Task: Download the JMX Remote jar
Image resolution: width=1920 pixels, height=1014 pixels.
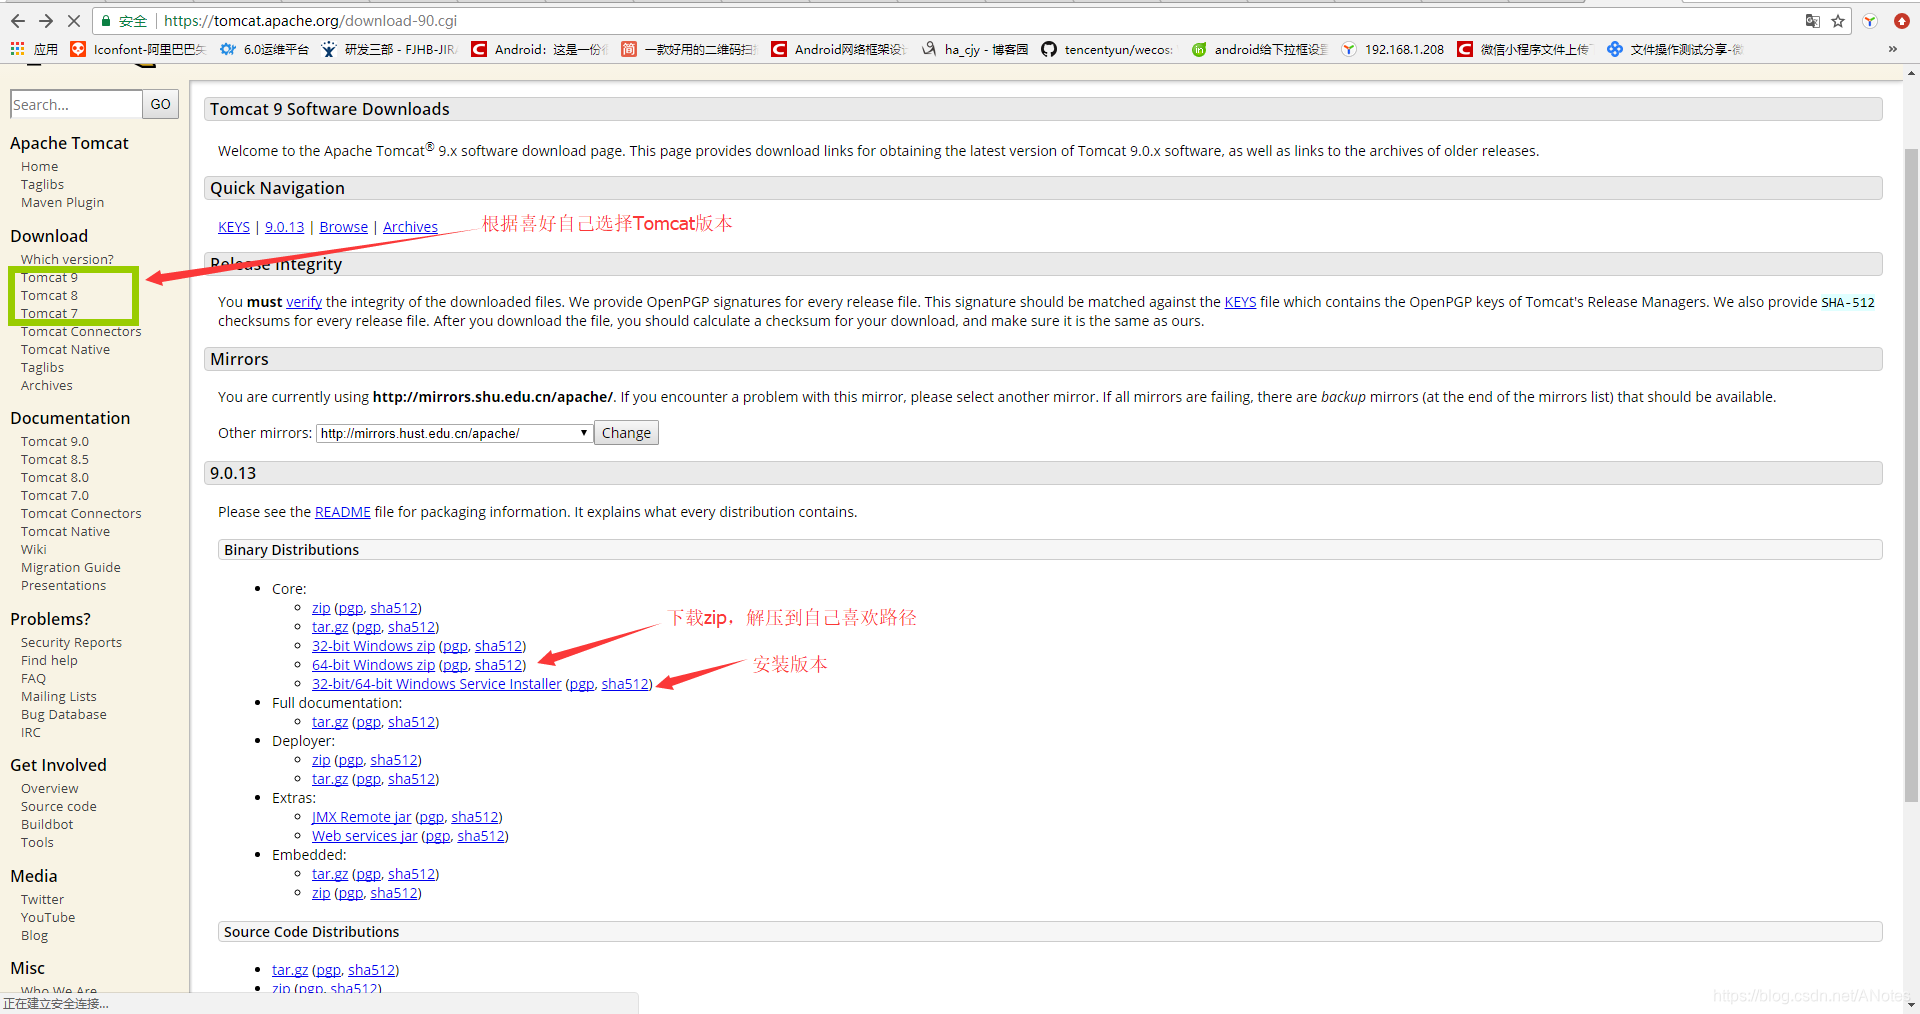Action: coord(361,817)
